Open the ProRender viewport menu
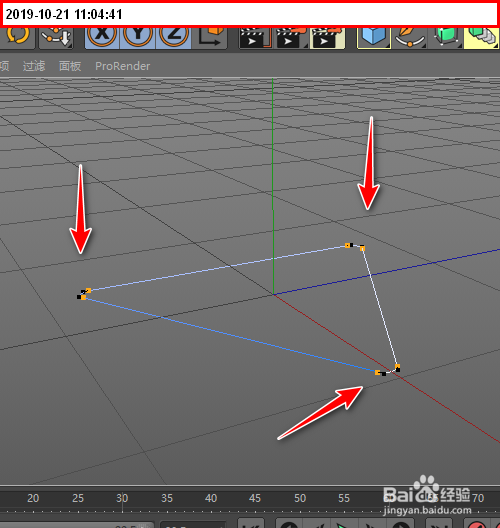Image resolution: width=500 pixels, height=528 pixels. point(123,66)
